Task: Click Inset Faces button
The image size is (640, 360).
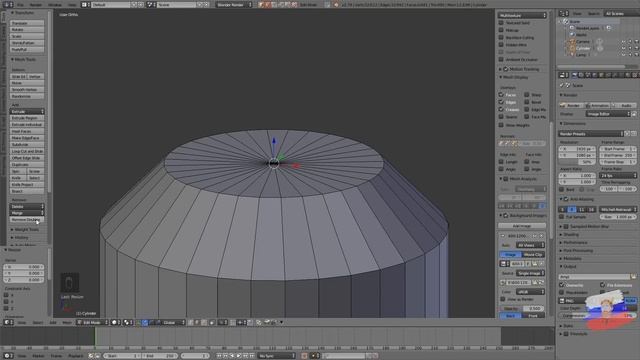Action: point(27,131)
